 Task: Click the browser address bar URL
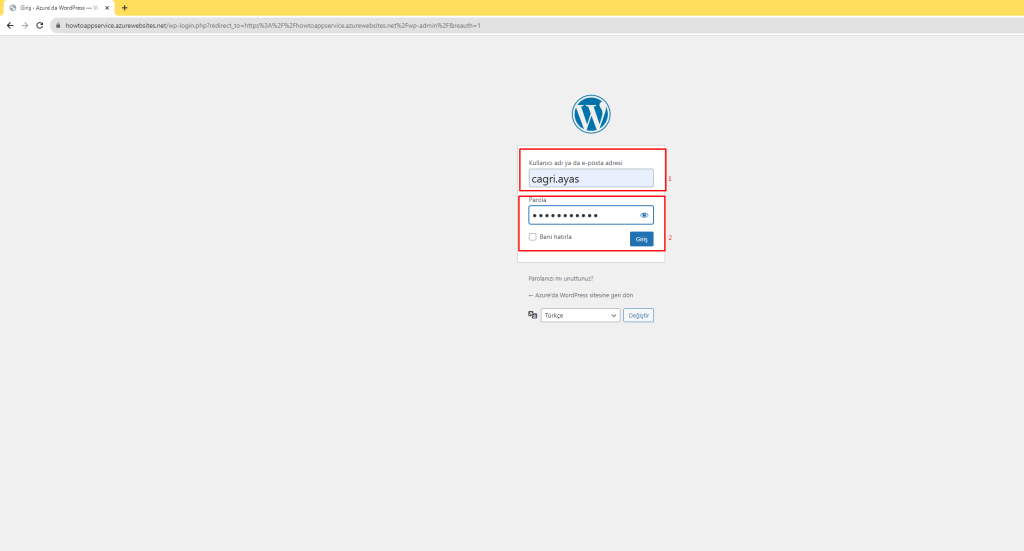[x=272, y=25]
